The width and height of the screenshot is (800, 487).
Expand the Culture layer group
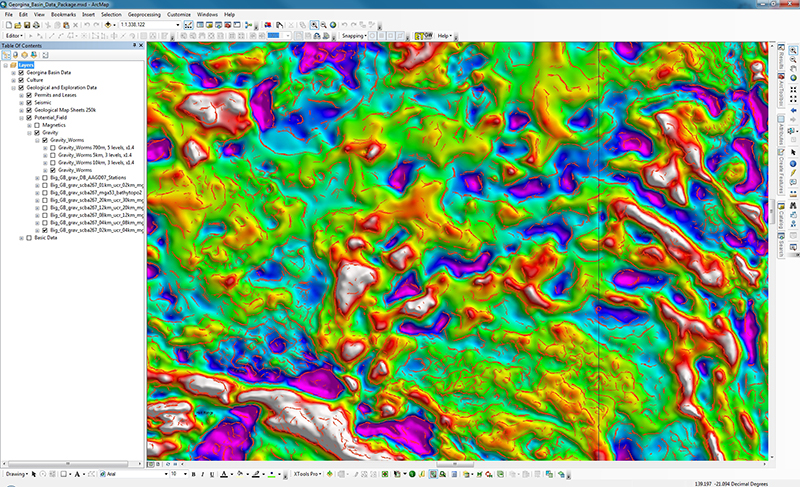click(13, 80)
